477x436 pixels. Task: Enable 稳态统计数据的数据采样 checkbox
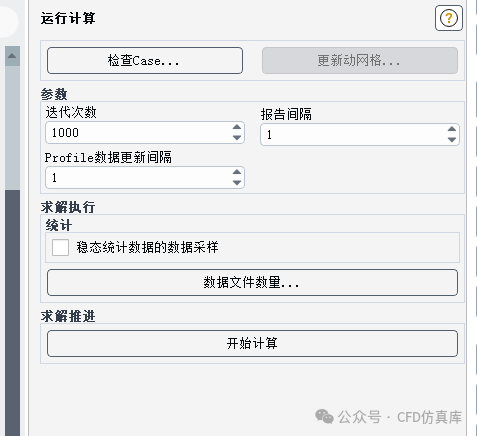point(60,247)
